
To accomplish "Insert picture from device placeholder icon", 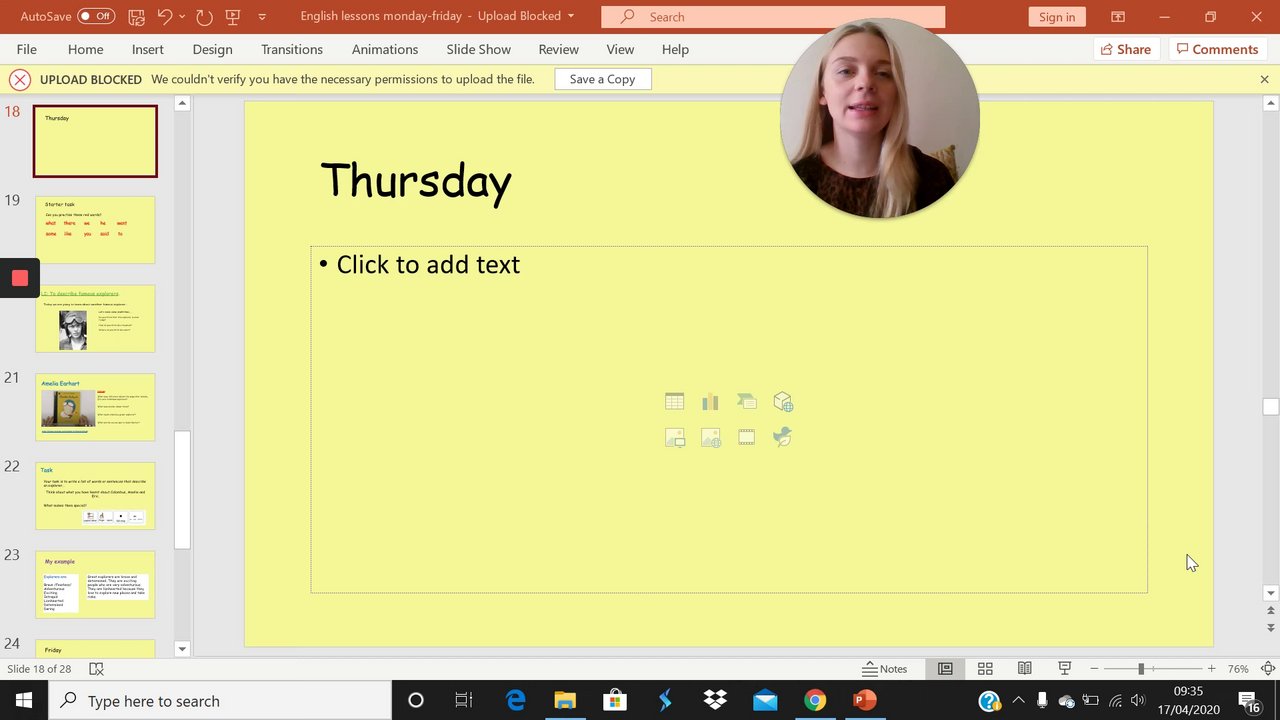I will (675, 438).
